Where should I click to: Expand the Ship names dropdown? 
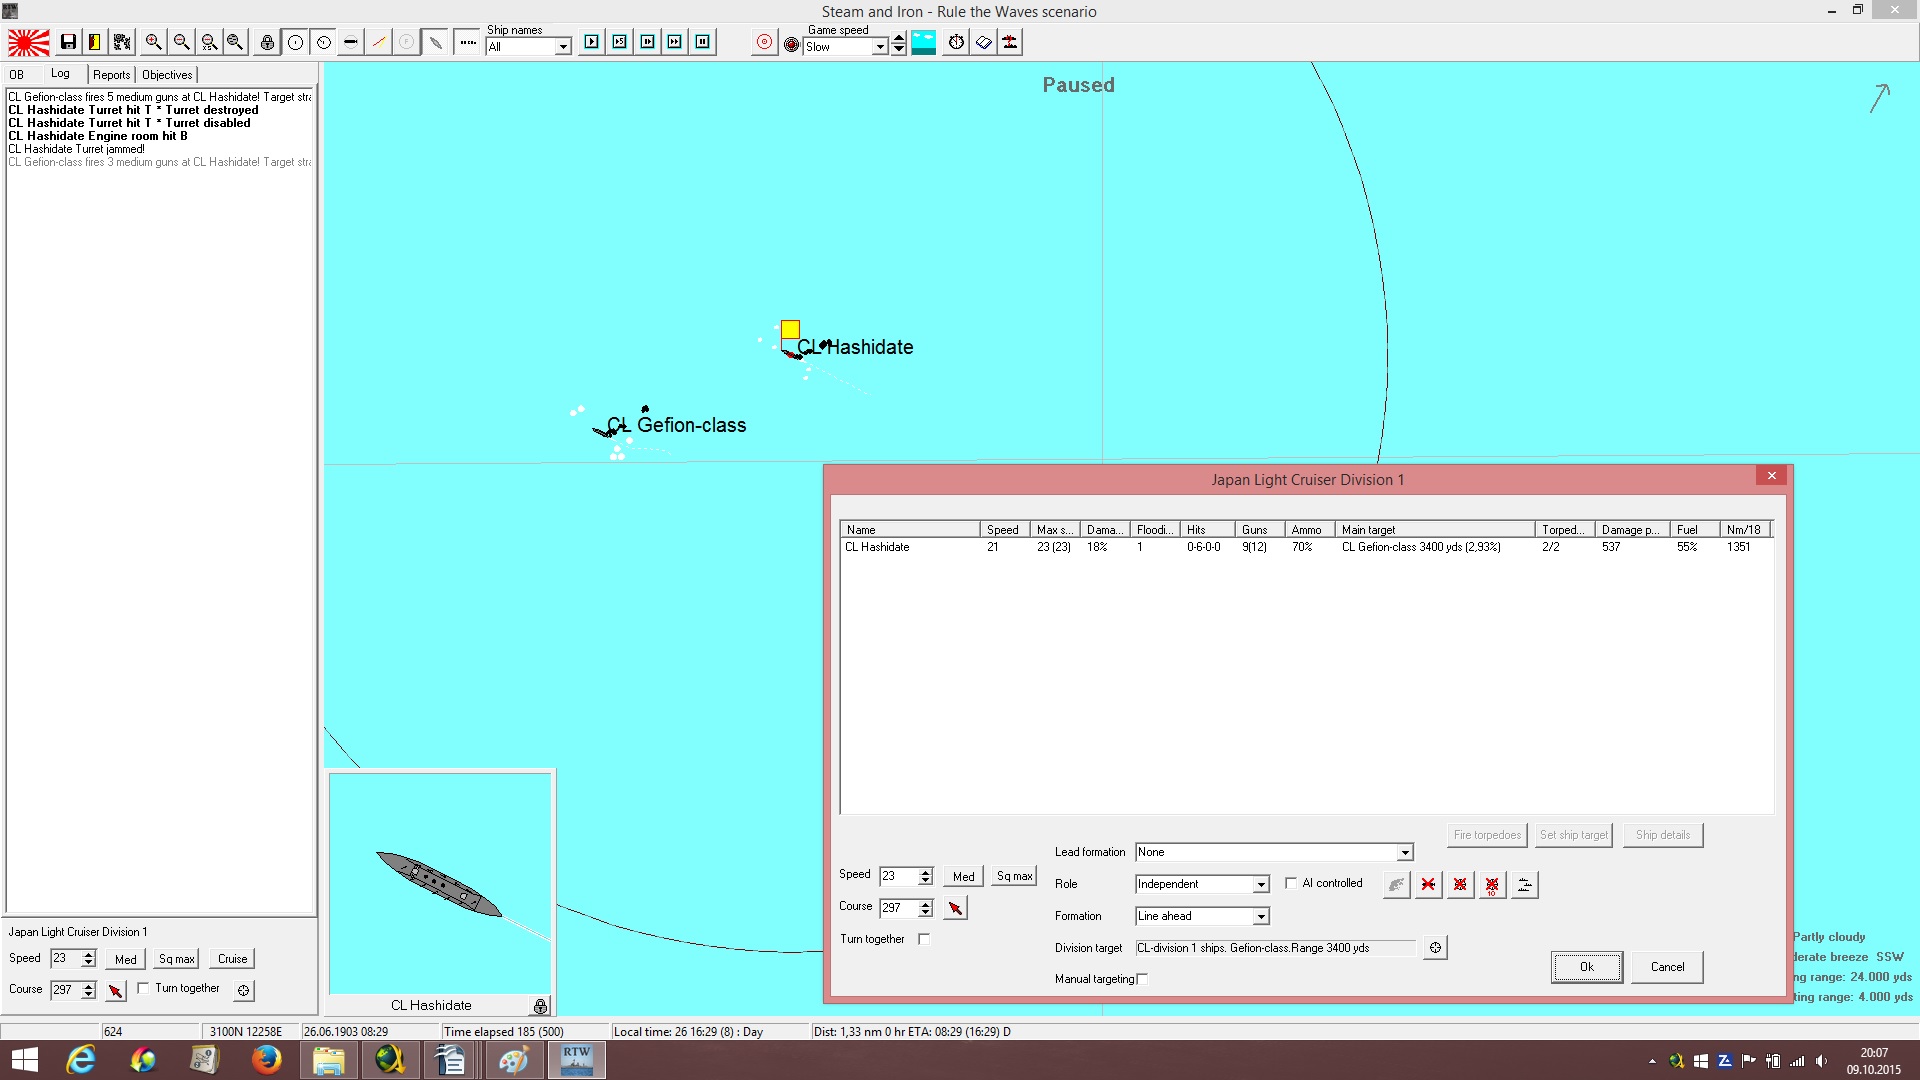pyautogui.click(x=563, y=47)
